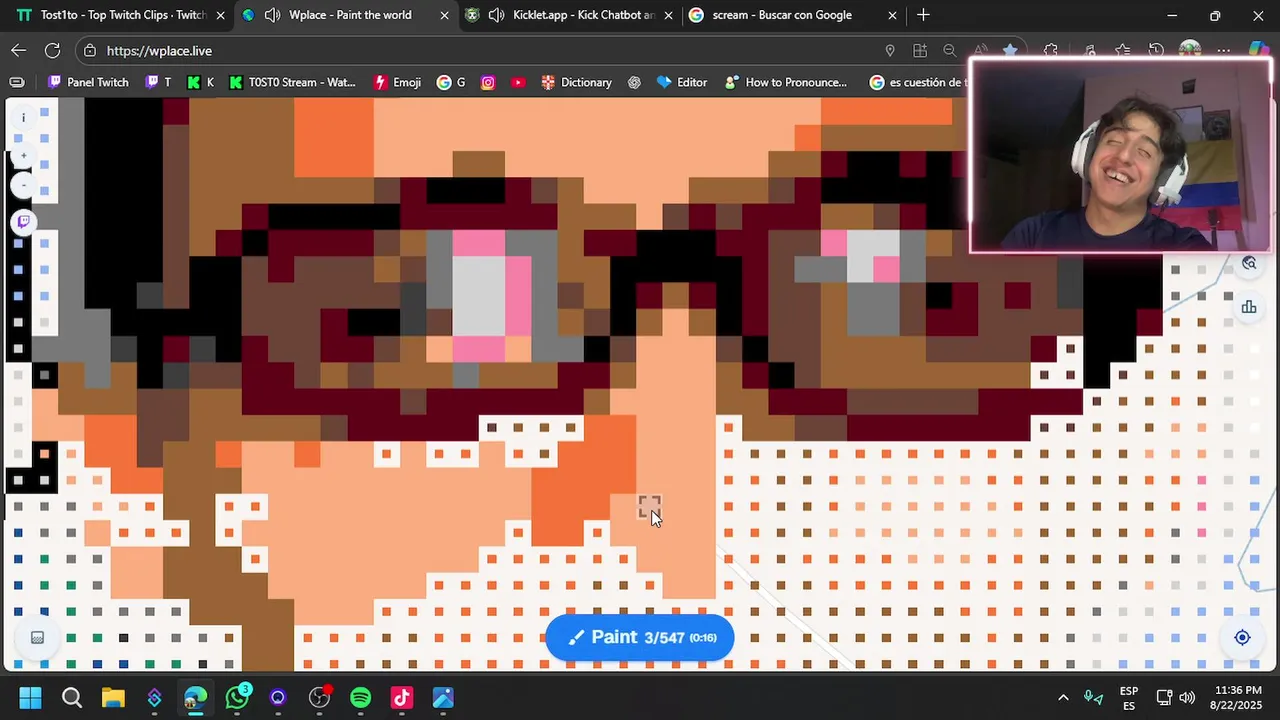Click the map search magnifier icon
The height and width of the screenshot is (720, 1280).
pyautogui.click(x=1249, y=263)
